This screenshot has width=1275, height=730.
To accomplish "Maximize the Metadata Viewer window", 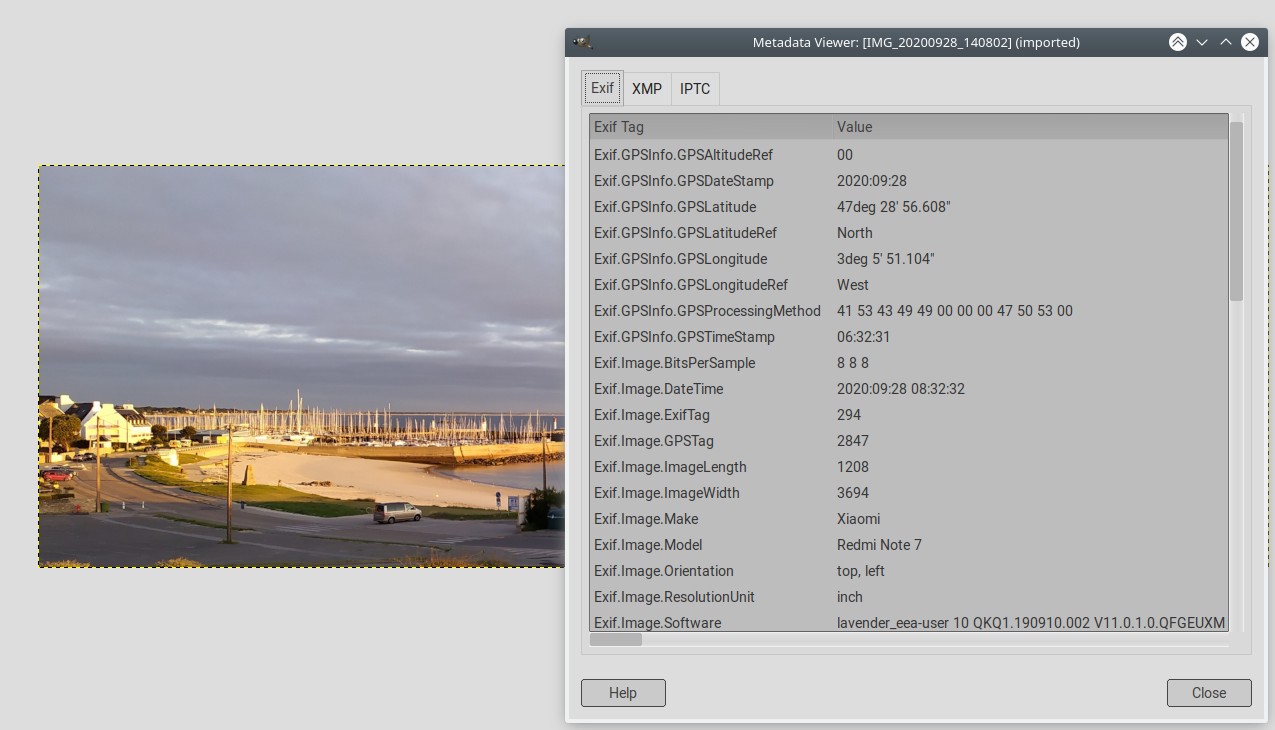I will tap(1226, 43).
